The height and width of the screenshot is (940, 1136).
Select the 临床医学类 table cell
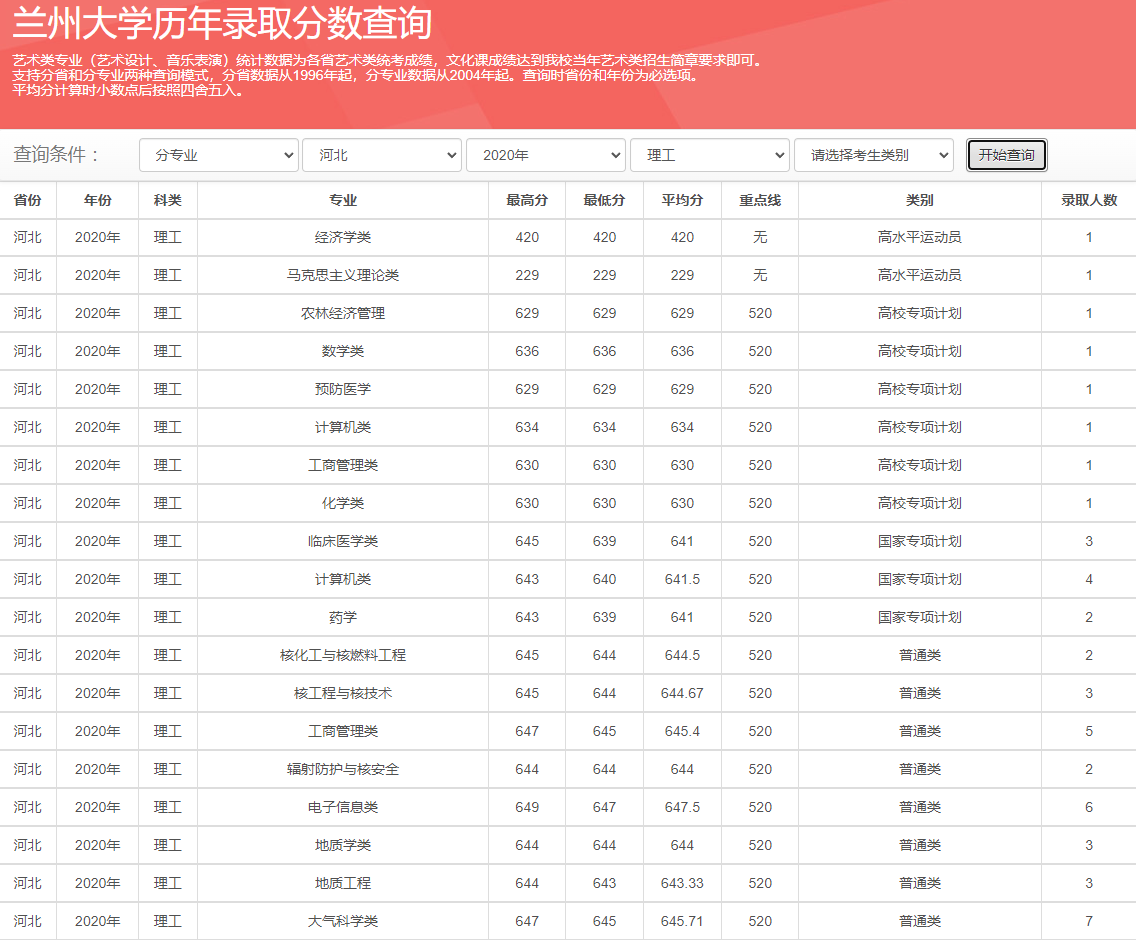point(342,541)
